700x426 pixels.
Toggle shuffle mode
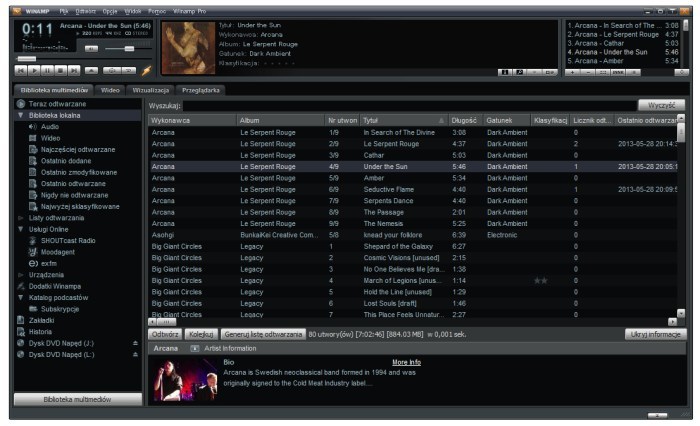click(112, 71)
